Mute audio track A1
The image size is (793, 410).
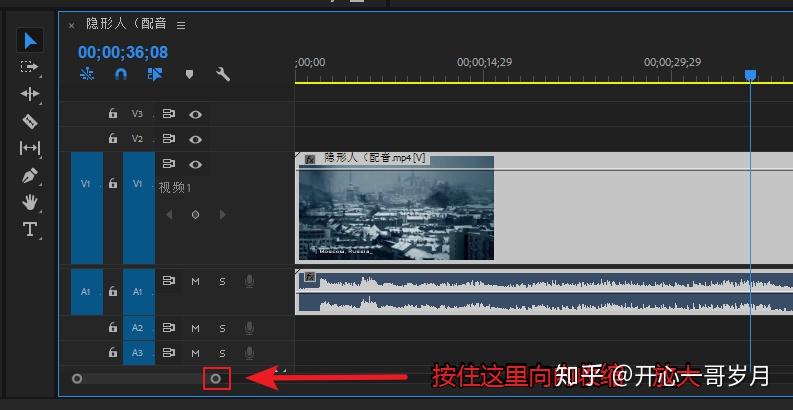[x=195, y=282]
